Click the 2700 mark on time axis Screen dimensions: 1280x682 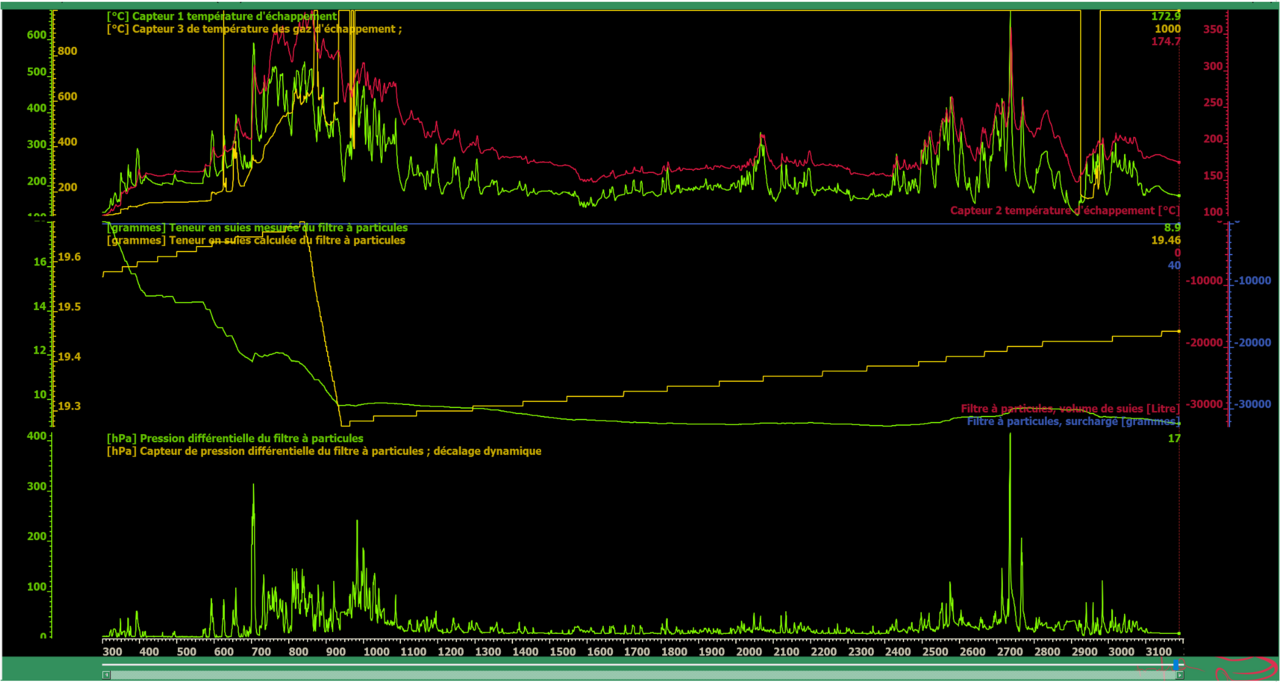[1009, 652]
